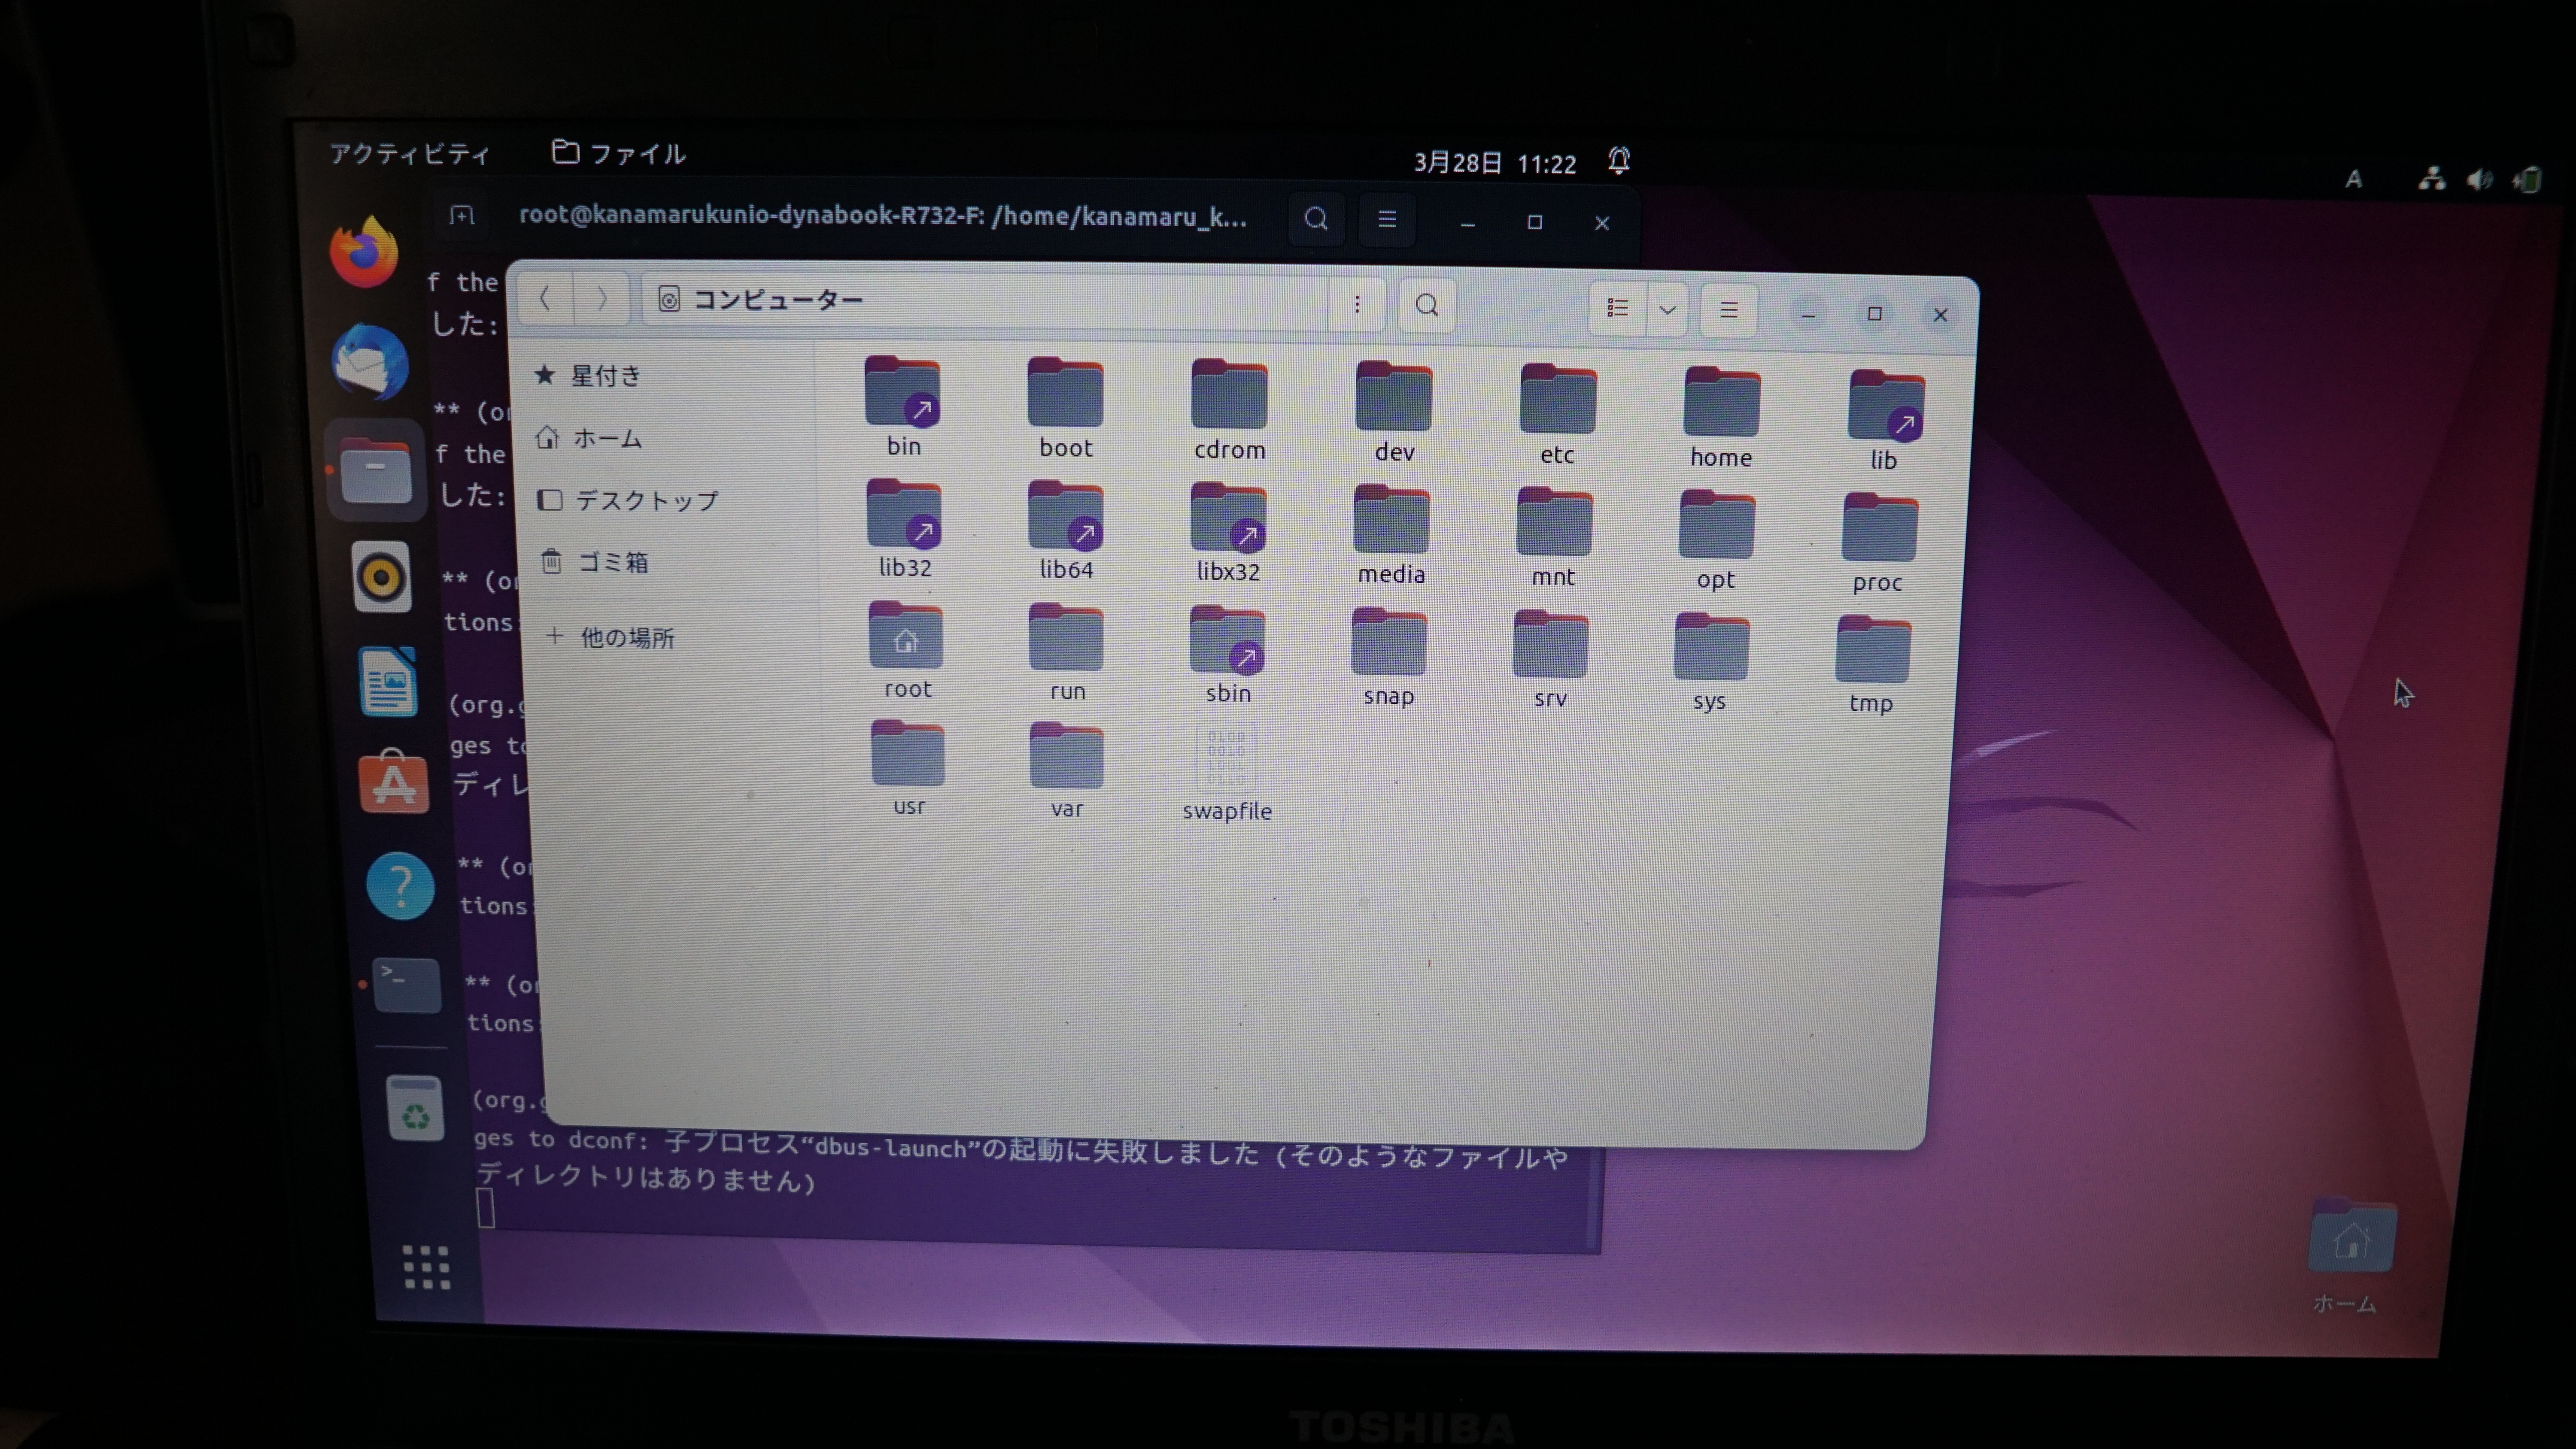
Task: Go forward in Files navigation
Action: (601, 299)
